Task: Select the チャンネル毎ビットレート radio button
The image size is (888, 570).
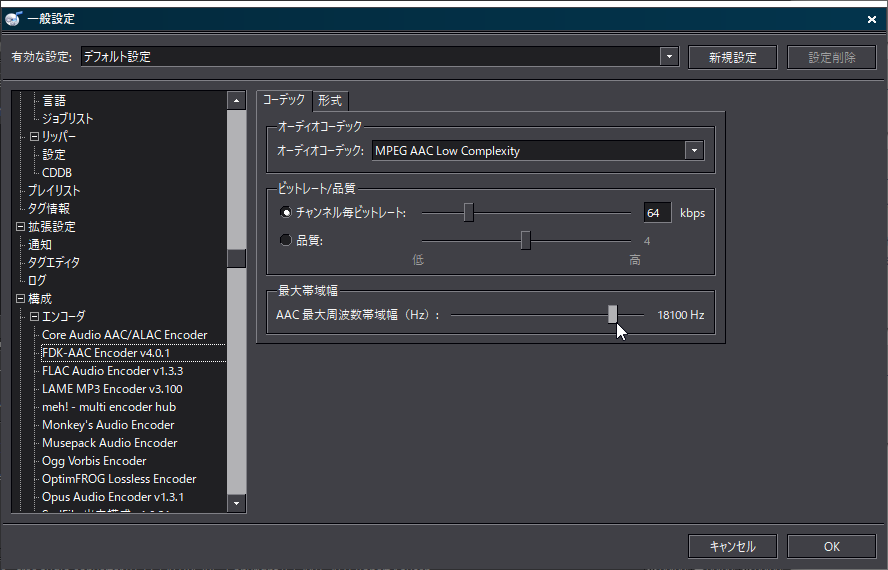Action: [286, 212]
